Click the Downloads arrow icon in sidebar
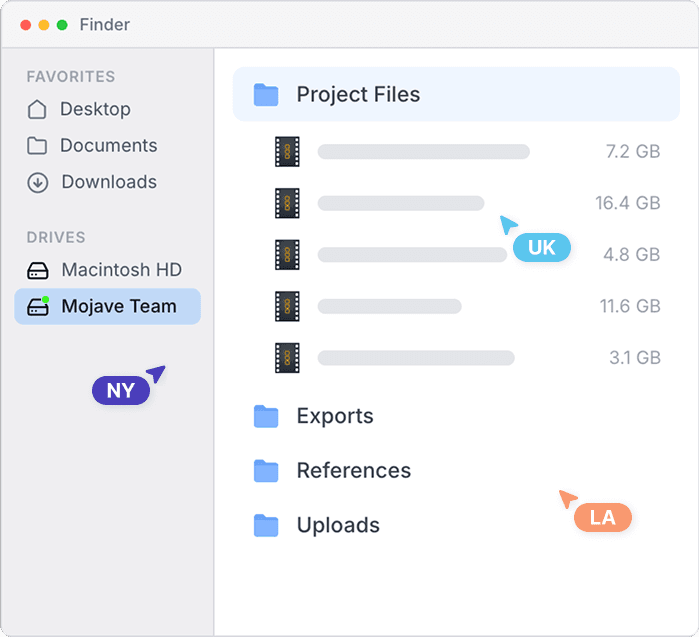The image size is (699, 637). [x=37, y=182]
